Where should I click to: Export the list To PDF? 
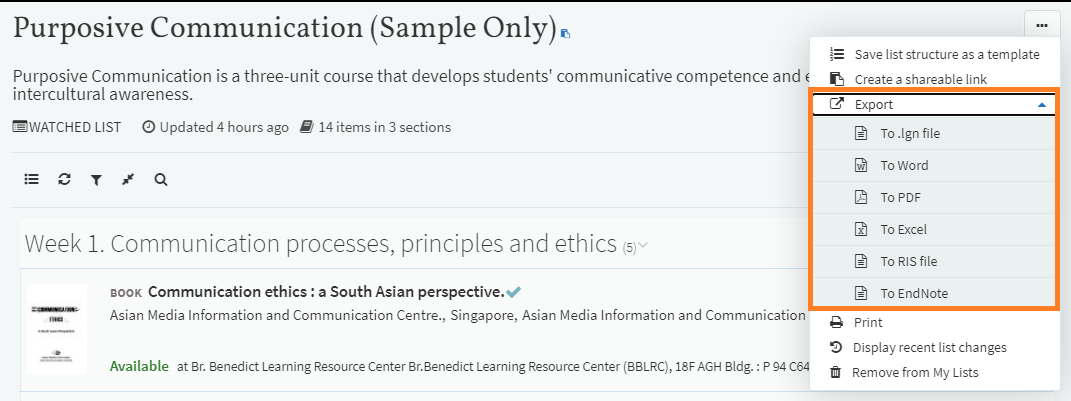point(900,198)
